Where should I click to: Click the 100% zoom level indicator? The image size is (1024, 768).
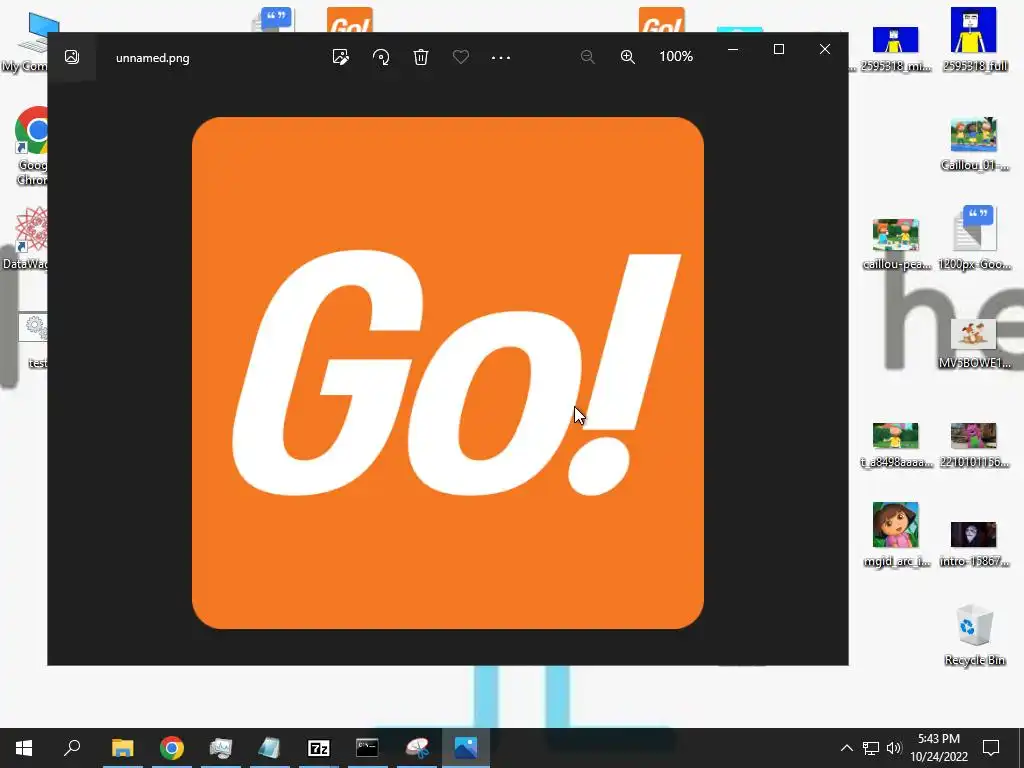(x=676, y=57)
